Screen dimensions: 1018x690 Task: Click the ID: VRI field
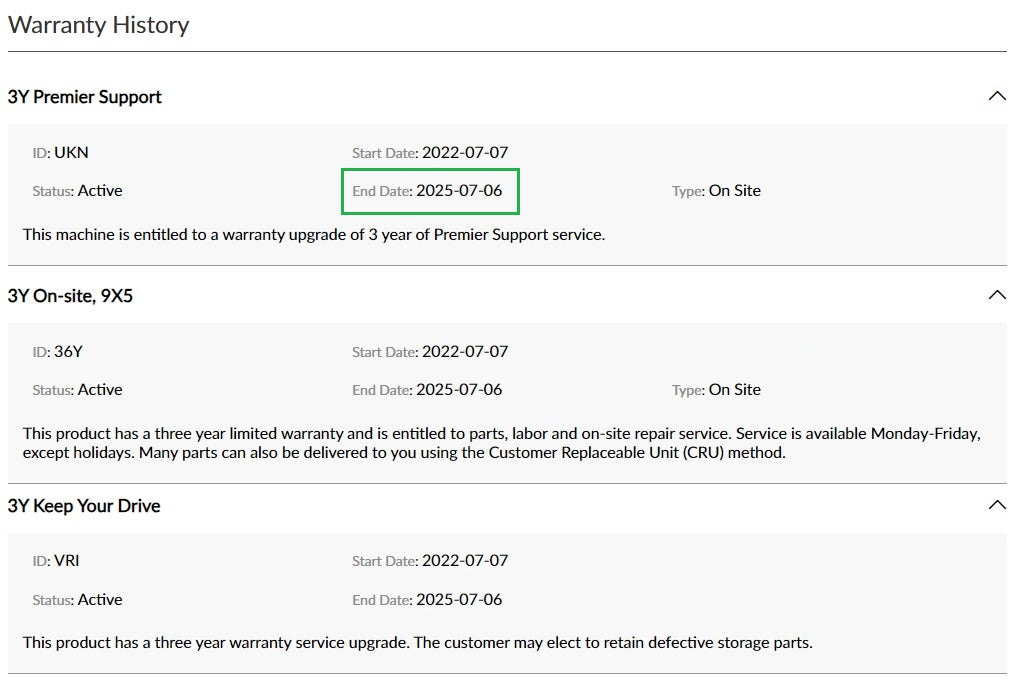(x=56, y=561)
